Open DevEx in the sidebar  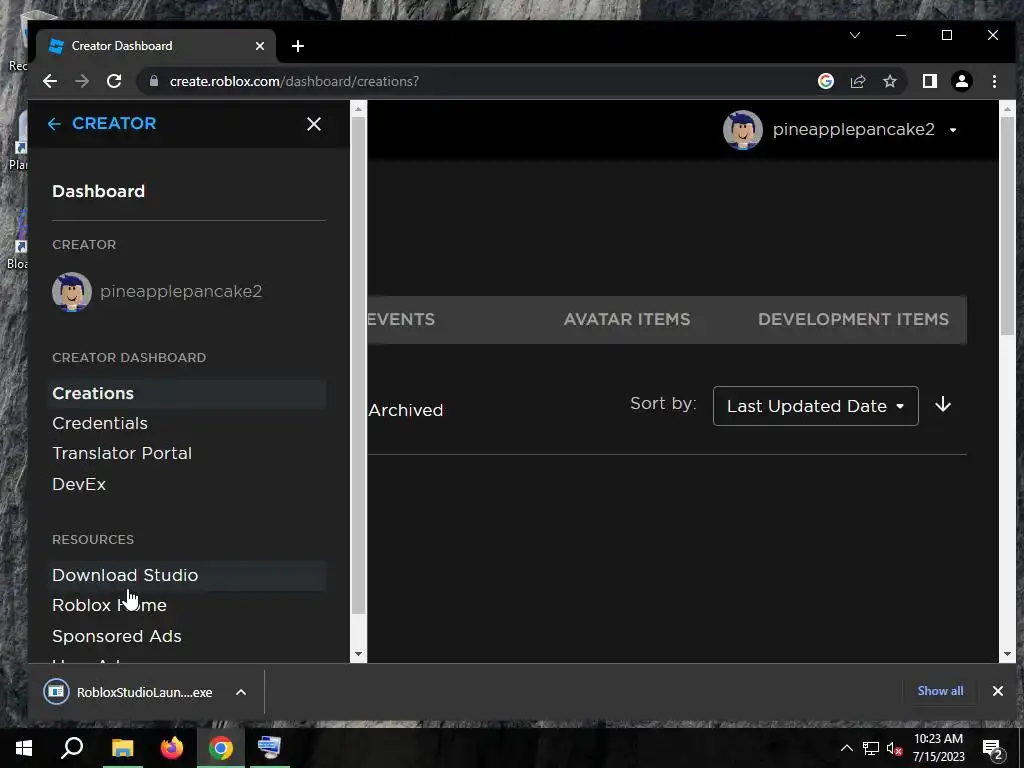(79, 484)
